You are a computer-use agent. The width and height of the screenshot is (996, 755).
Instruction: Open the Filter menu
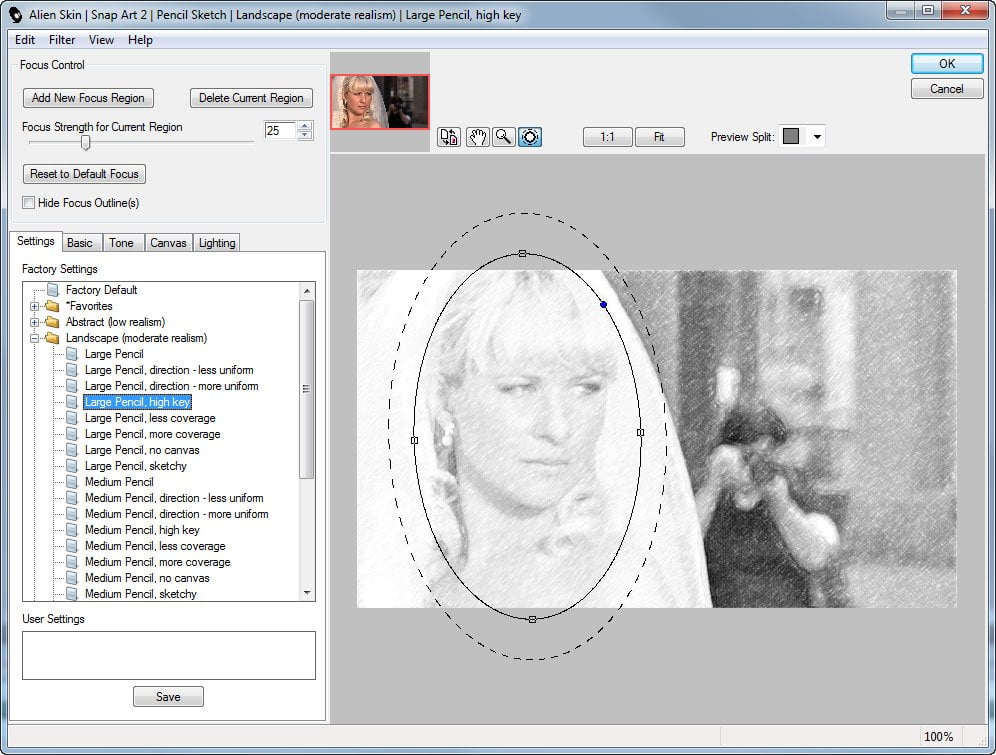coord(62,40)
